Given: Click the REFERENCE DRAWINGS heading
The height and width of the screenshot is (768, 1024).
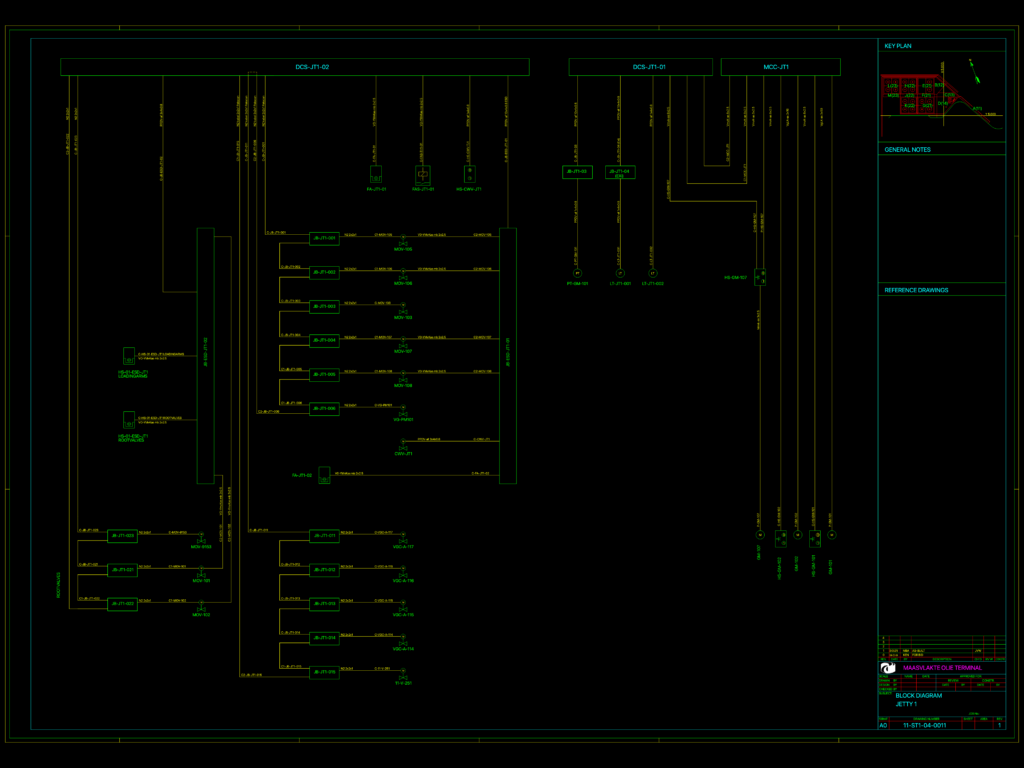Looking at the screenshot, I should [916, 290].
